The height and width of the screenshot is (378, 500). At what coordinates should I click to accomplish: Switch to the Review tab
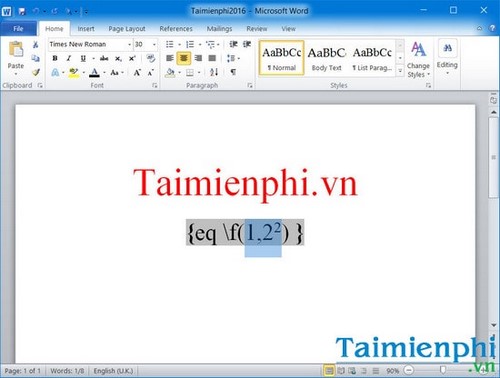[x=257, y=29]
